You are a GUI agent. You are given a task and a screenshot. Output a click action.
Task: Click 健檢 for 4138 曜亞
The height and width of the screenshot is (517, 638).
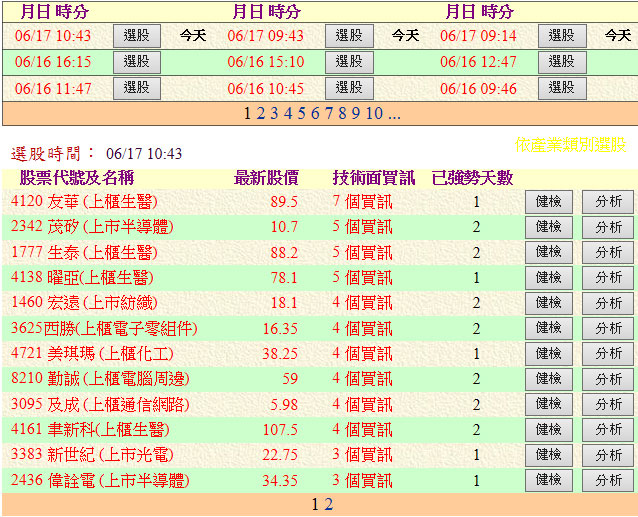(x=548, y=278)
